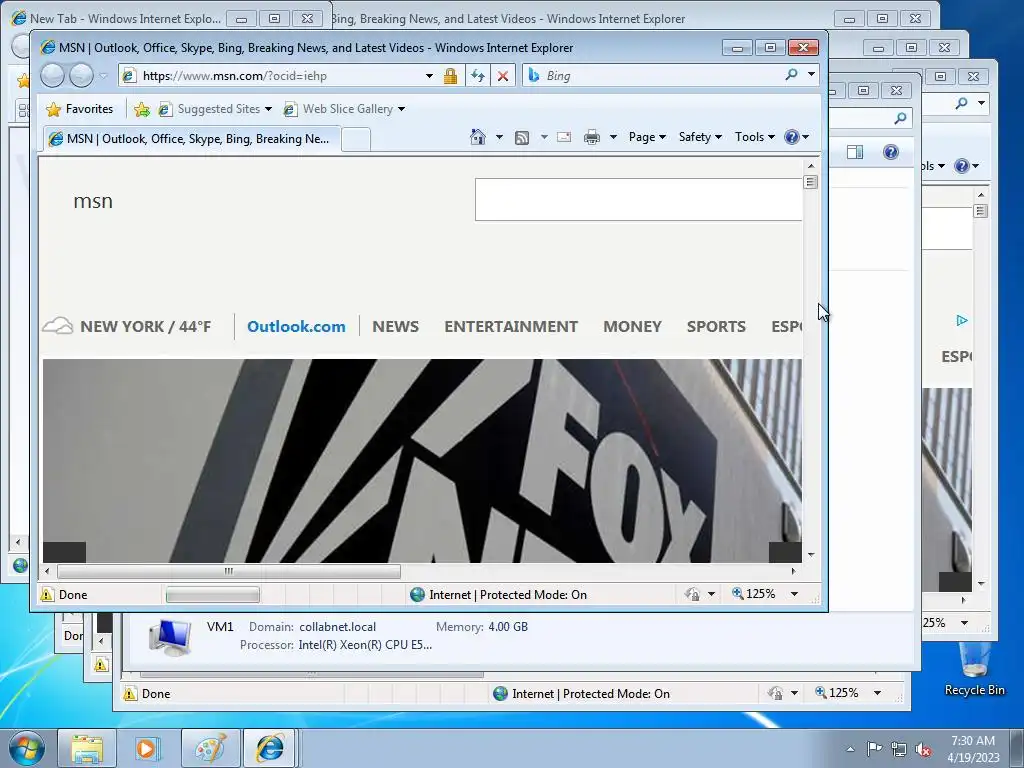Click ENTERTAINMENT link in MSN navigation
Screen dimensions: 1024x768
tap(511, 327)
